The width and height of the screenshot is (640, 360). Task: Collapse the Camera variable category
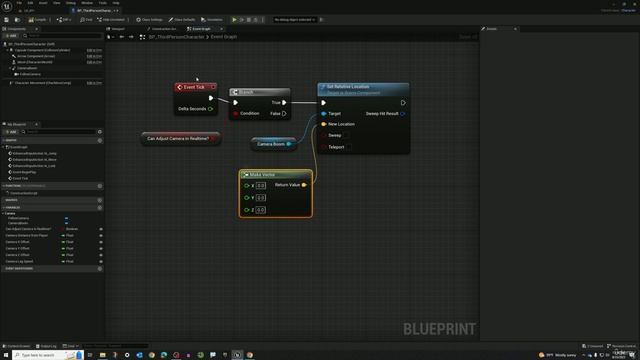tap(4, 213)
